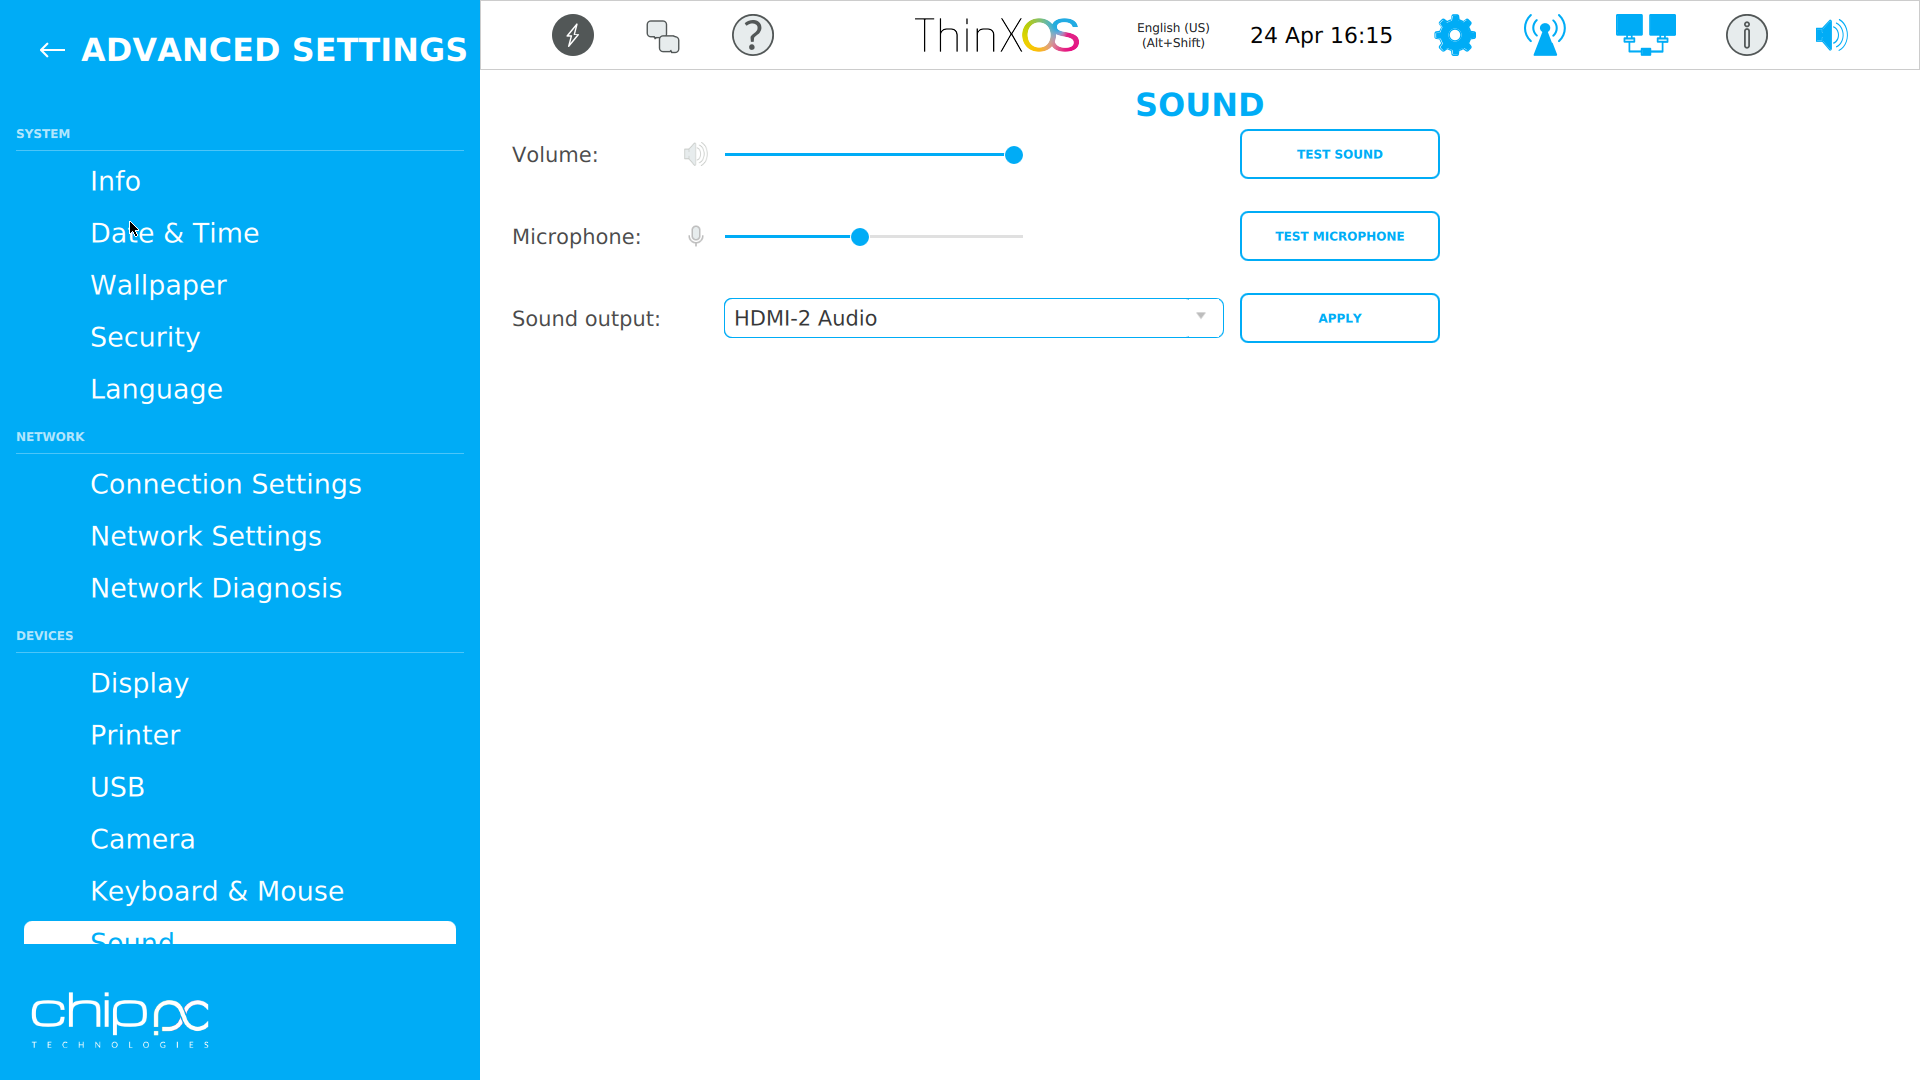
Task: Click the power options icon
Action: (572, 34)
